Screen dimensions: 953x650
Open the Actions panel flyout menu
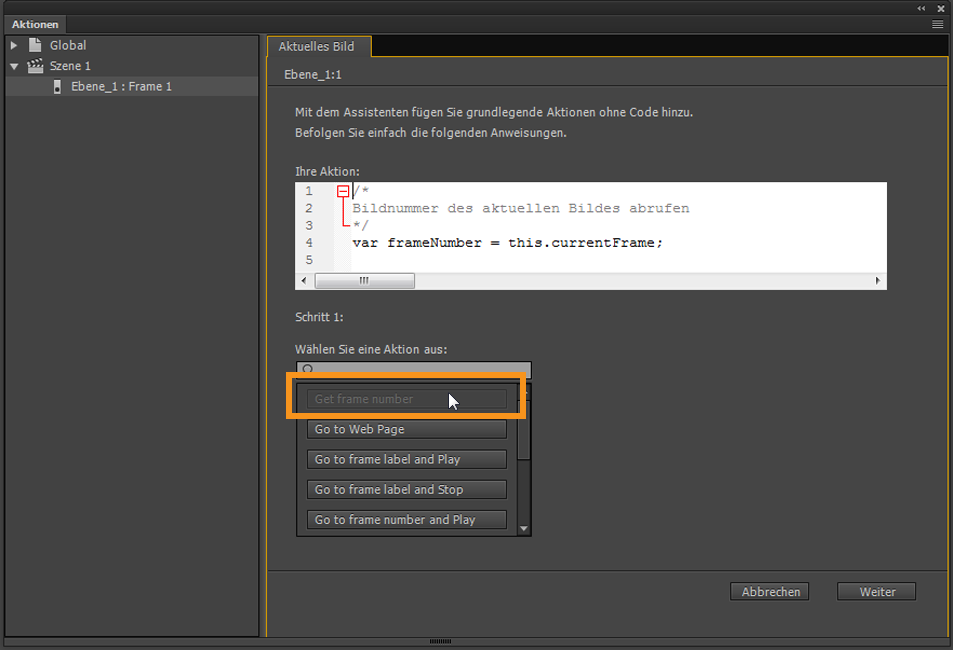tap(937, 24)
